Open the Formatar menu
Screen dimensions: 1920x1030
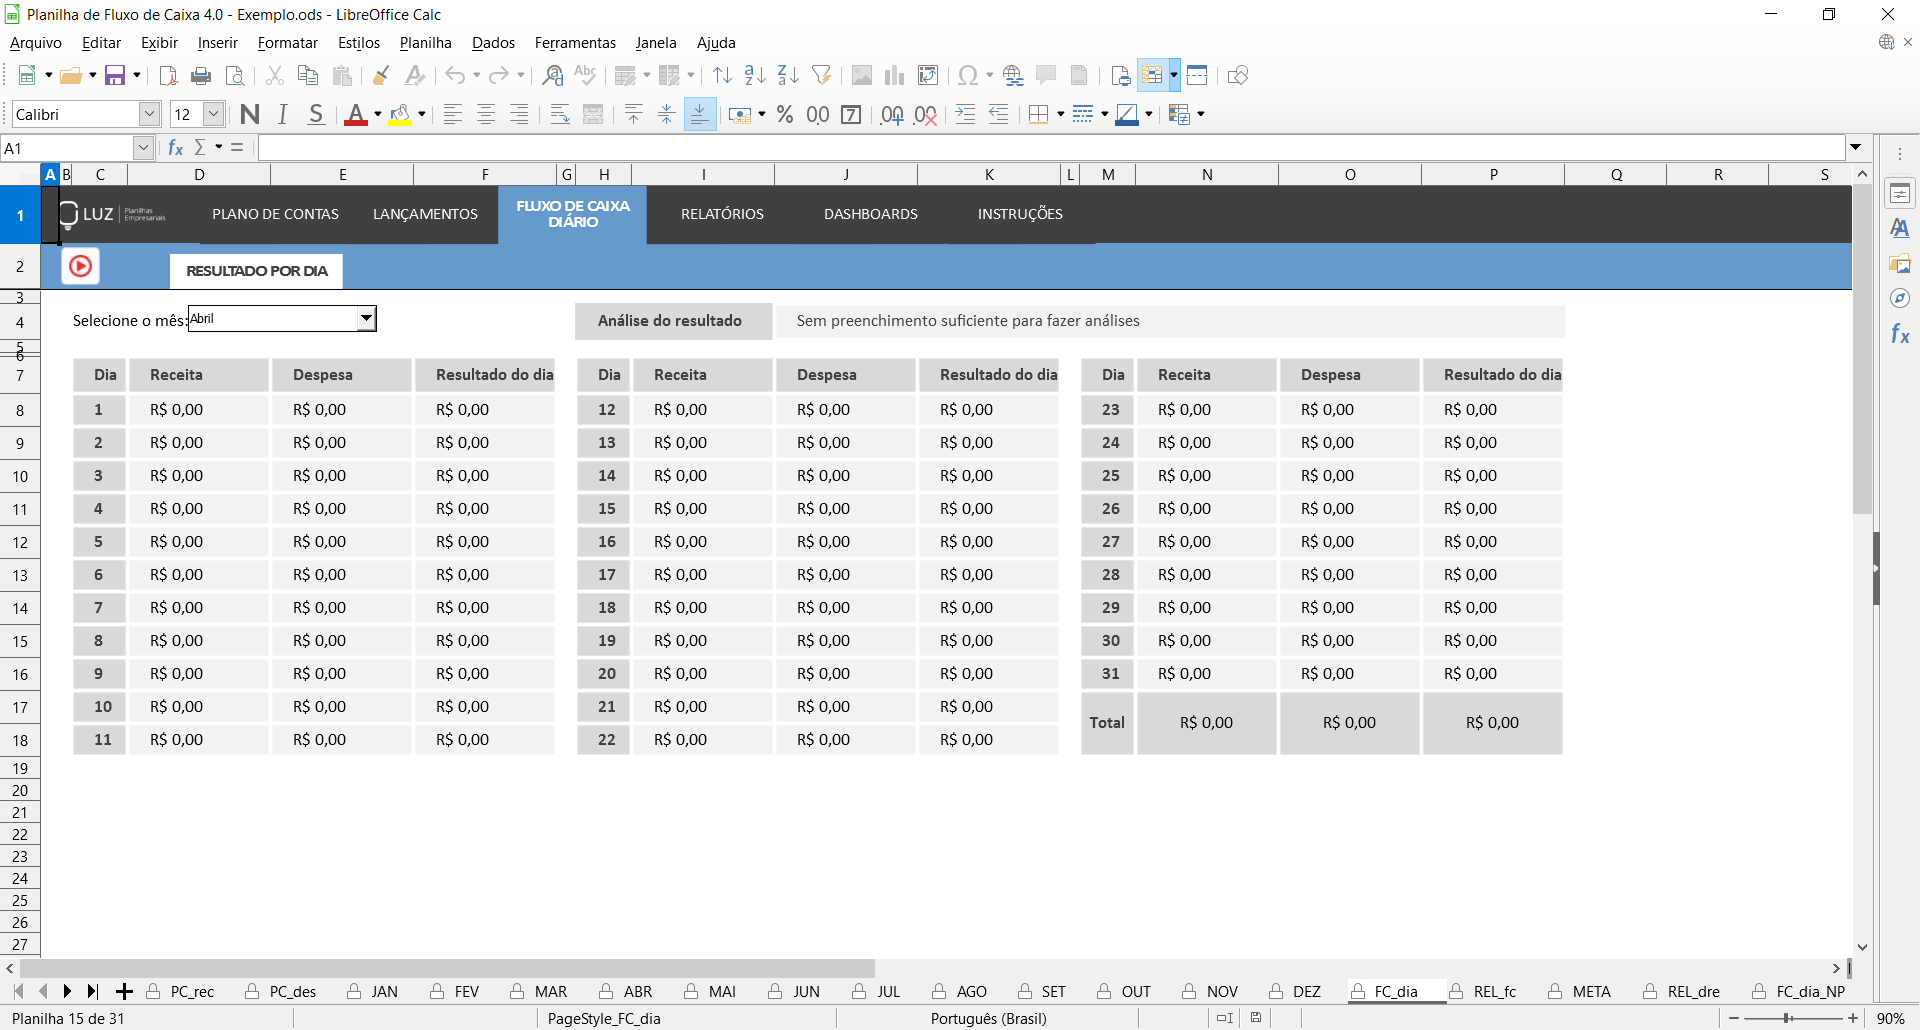tap(287, 43)
